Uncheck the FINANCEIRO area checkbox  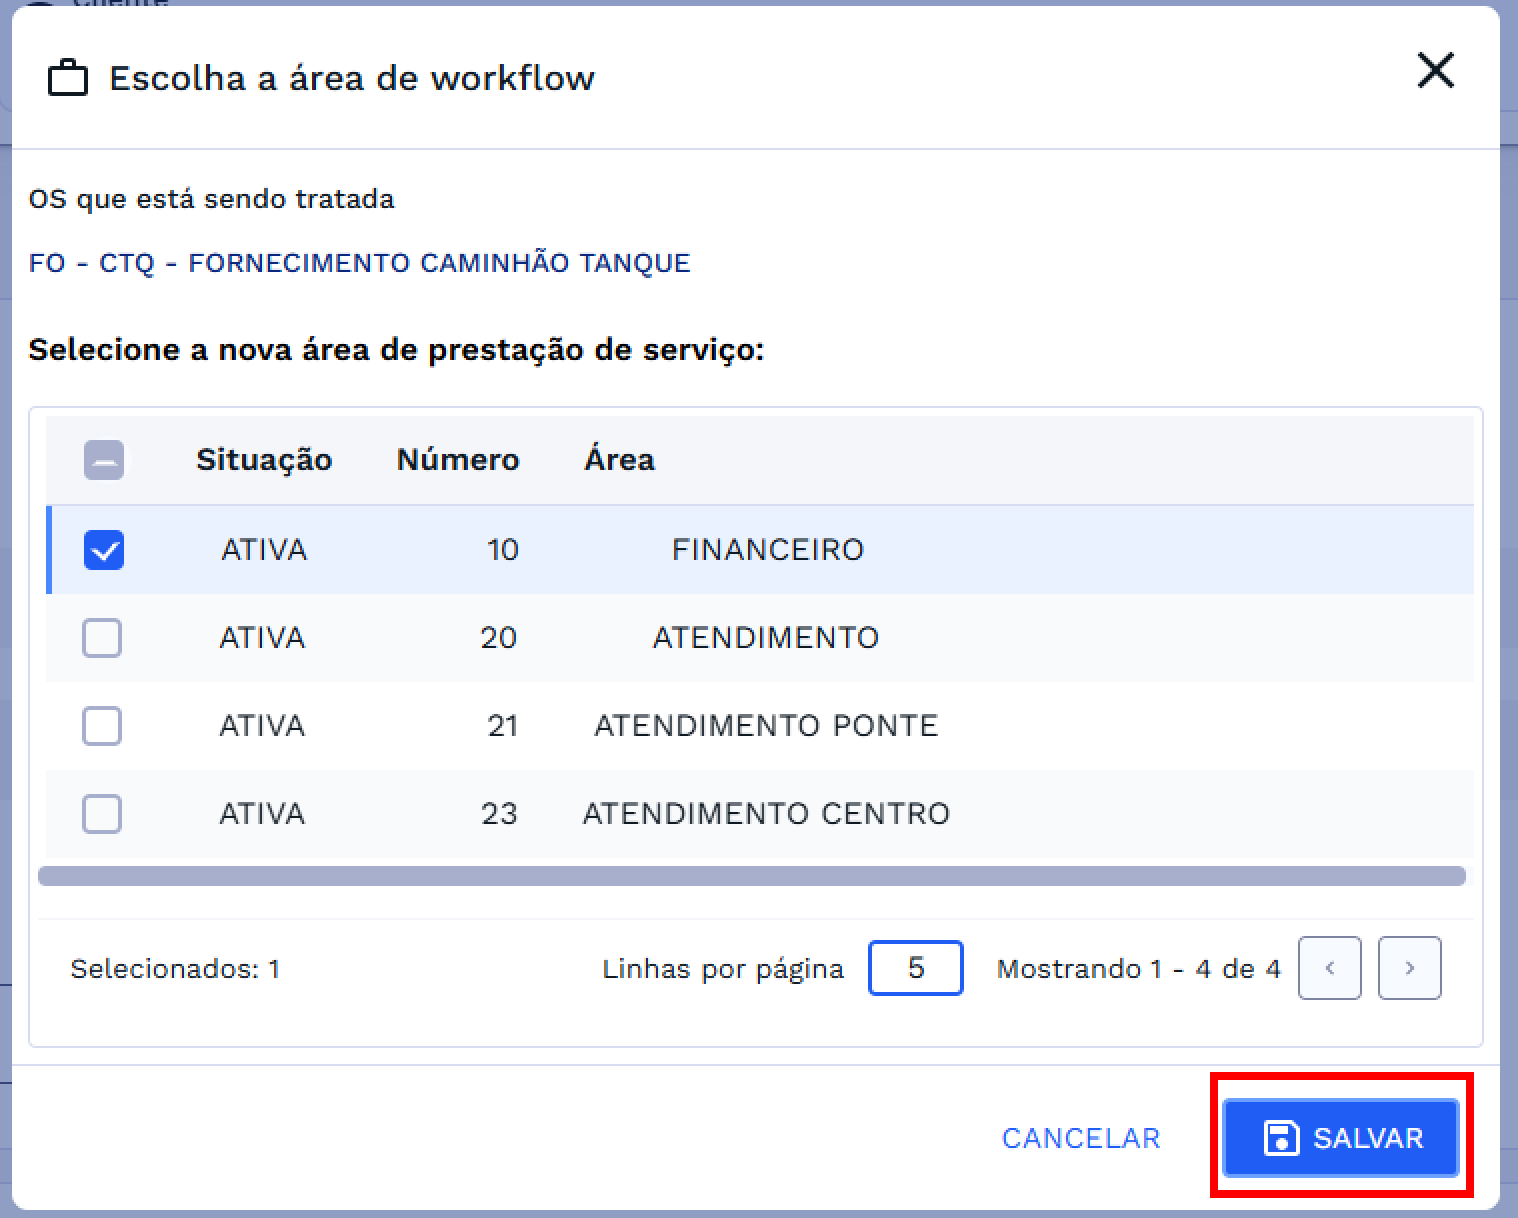[x=103, y=550]
